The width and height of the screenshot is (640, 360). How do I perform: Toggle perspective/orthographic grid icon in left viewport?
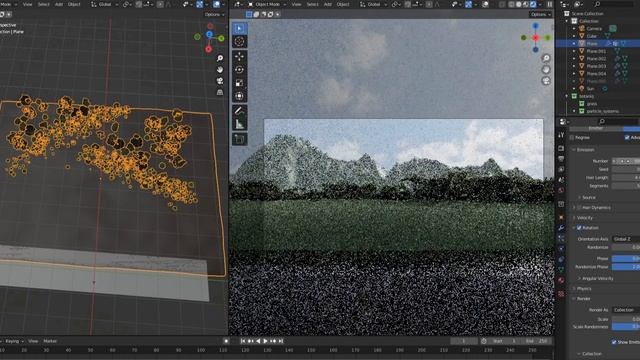(220, 93)
